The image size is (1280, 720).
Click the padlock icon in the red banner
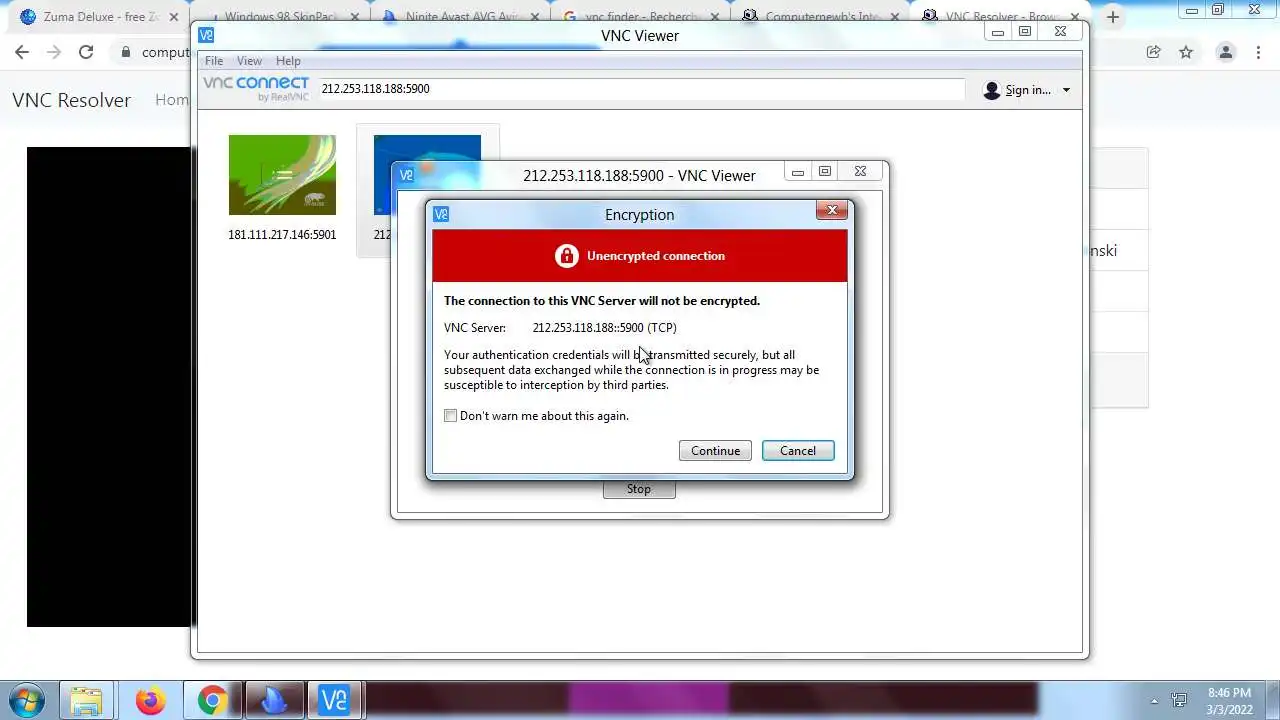pyautogui.click(x=567, y=256)
